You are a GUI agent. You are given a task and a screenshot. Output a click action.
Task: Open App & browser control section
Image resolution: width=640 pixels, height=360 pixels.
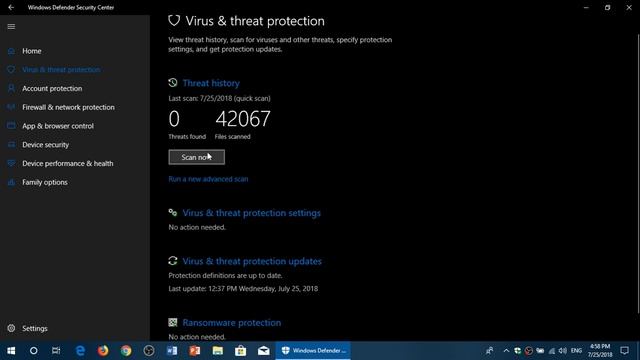pyautogui.click(x=58, y=126)
